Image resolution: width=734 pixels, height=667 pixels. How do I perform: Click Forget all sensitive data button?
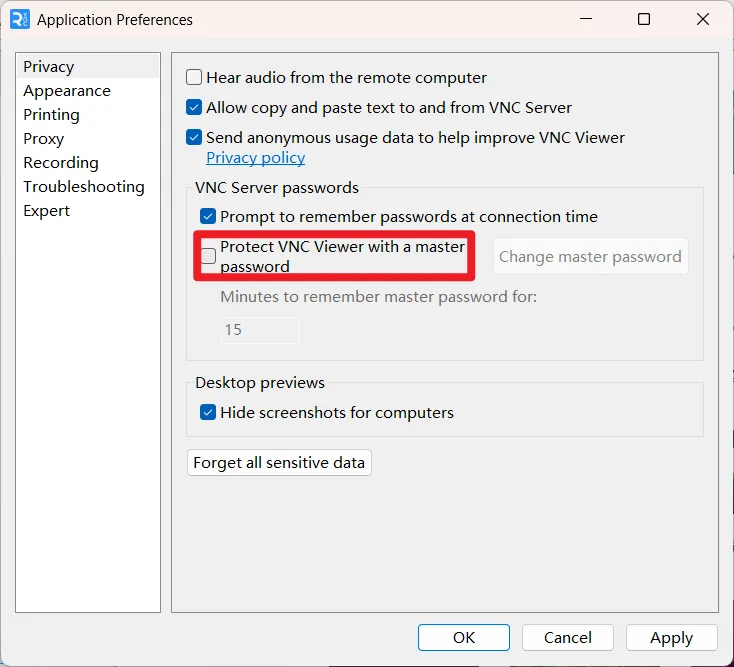(x=279, y=462)
